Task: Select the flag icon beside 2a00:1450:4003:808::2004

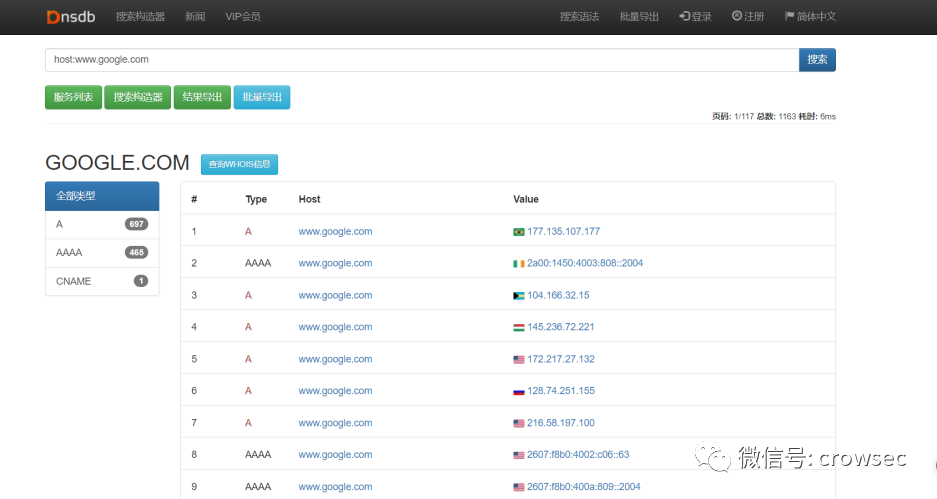Action: (x=519, y=264)
